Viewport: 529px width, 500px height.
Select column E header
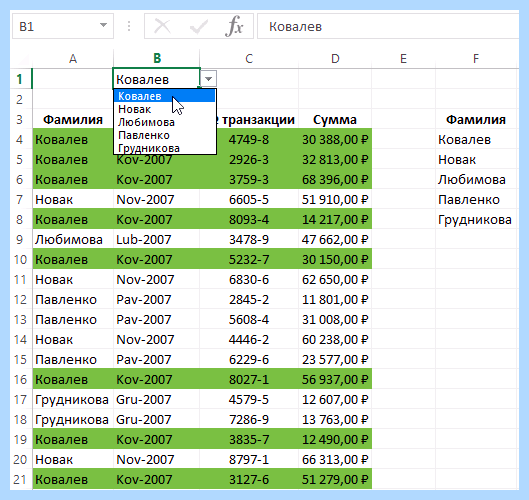pos(403,59)
